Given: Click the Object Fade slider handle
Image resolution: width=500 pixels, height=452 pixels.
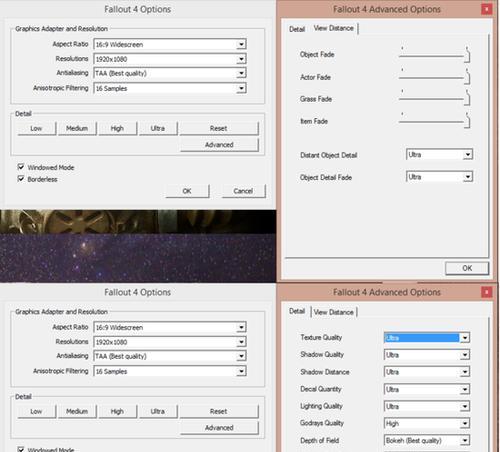Looking at the screenshot, I should (x=467, y=55).
